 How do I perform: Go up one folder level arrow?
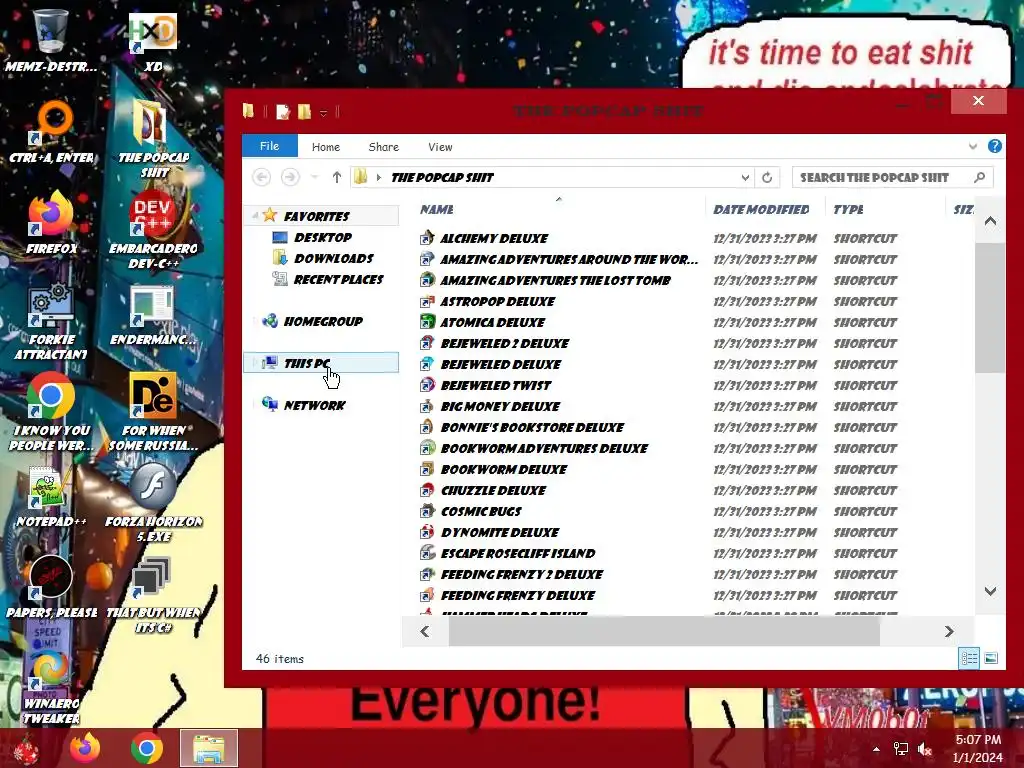pyautogui.click(x=336, y=177)
